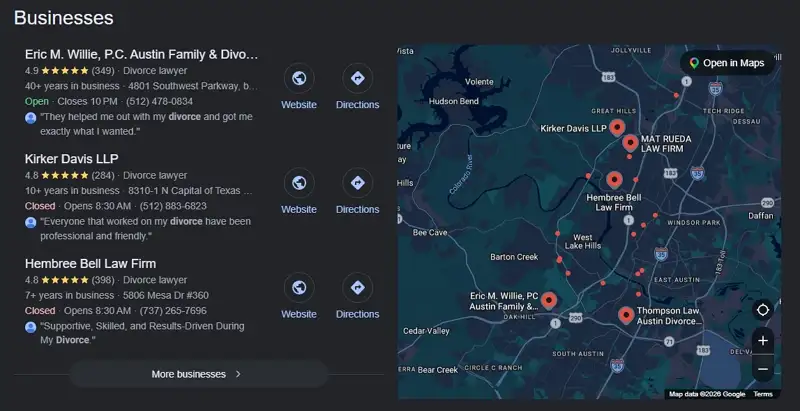This screenshot has height=411, width=800.
Task: Click Directions label under Hembree Bell
Action: coord(358,314)
